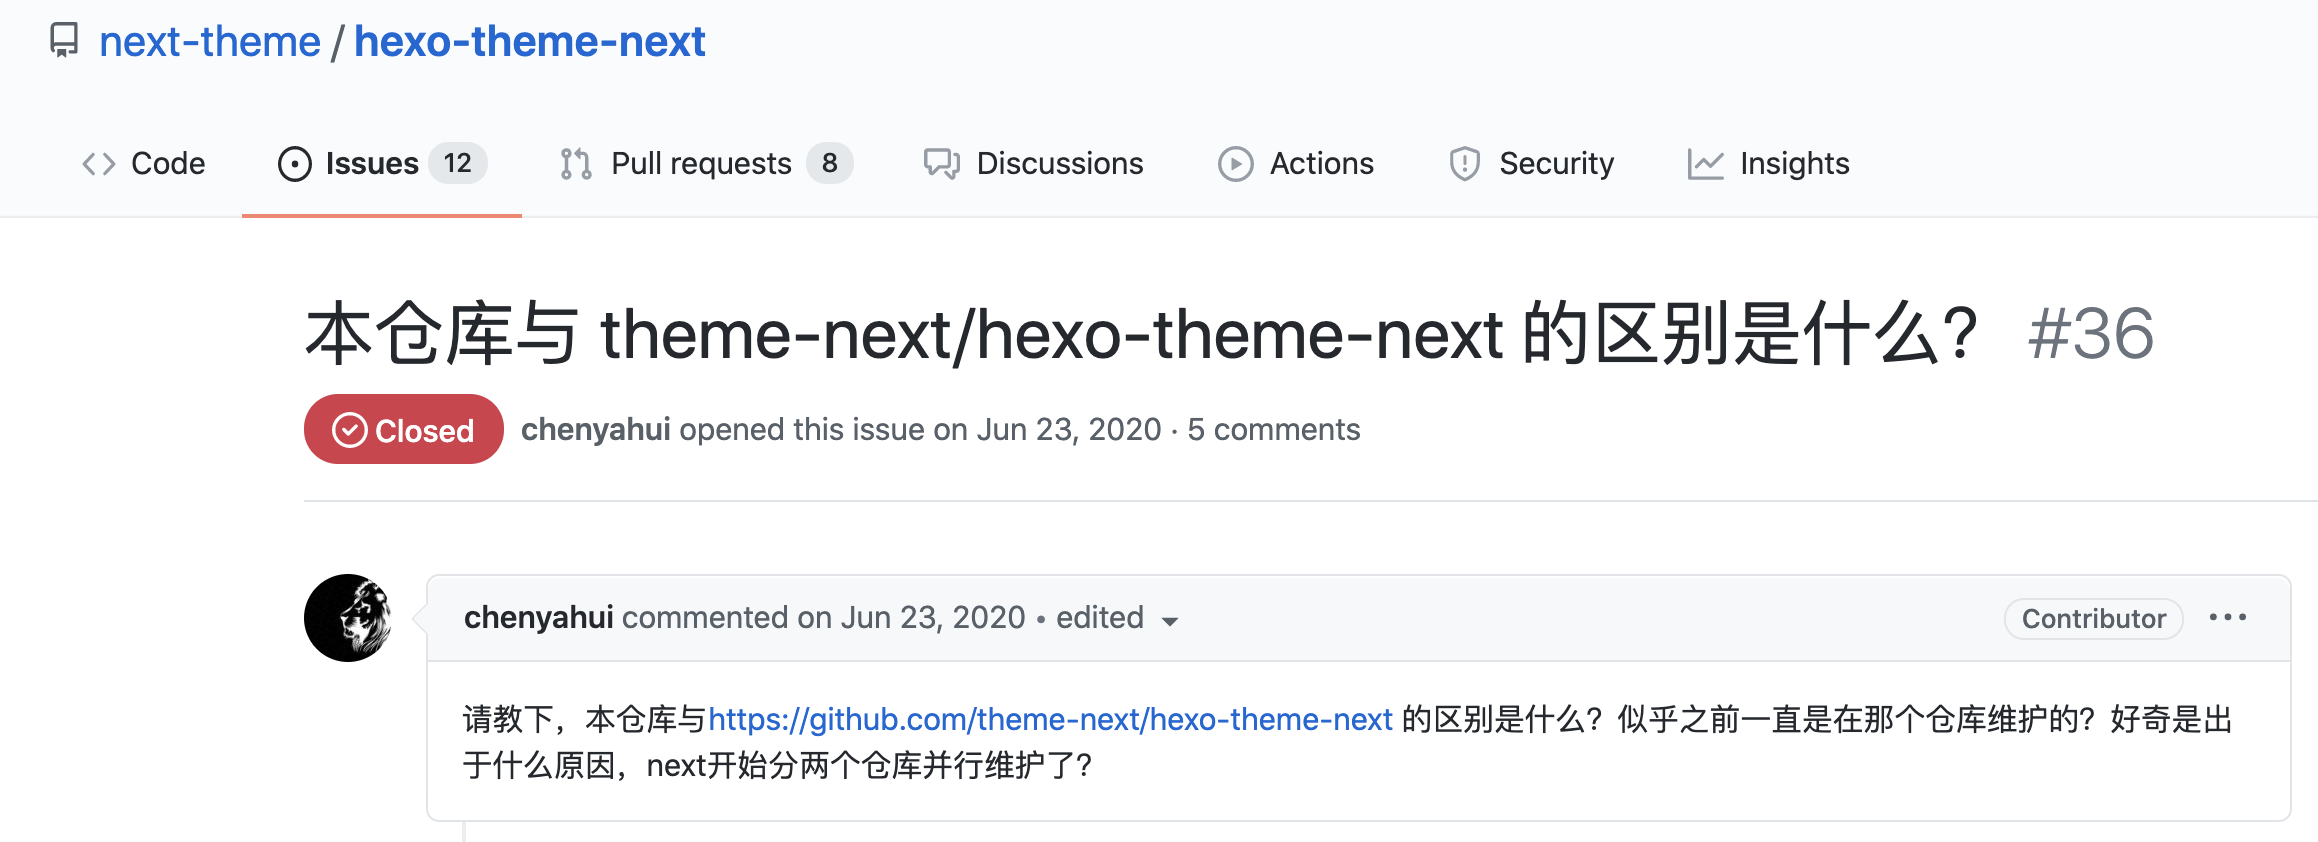Click the Contributor label badge
This screenshot has height=842, width=2318.
[2093, 619]
